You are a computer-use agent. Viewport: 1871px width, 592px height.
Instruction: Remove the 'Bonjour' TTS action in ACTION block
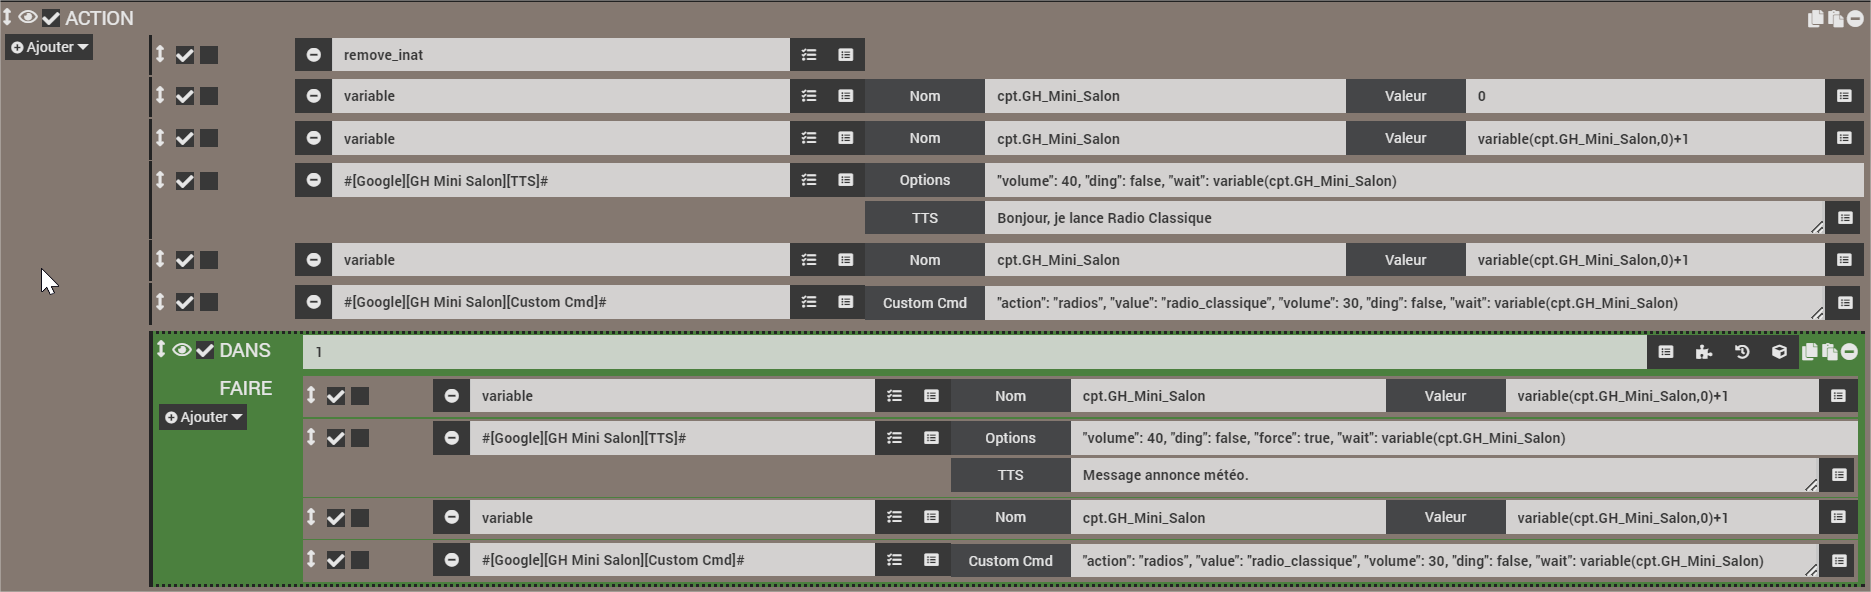tap(314, 180)
